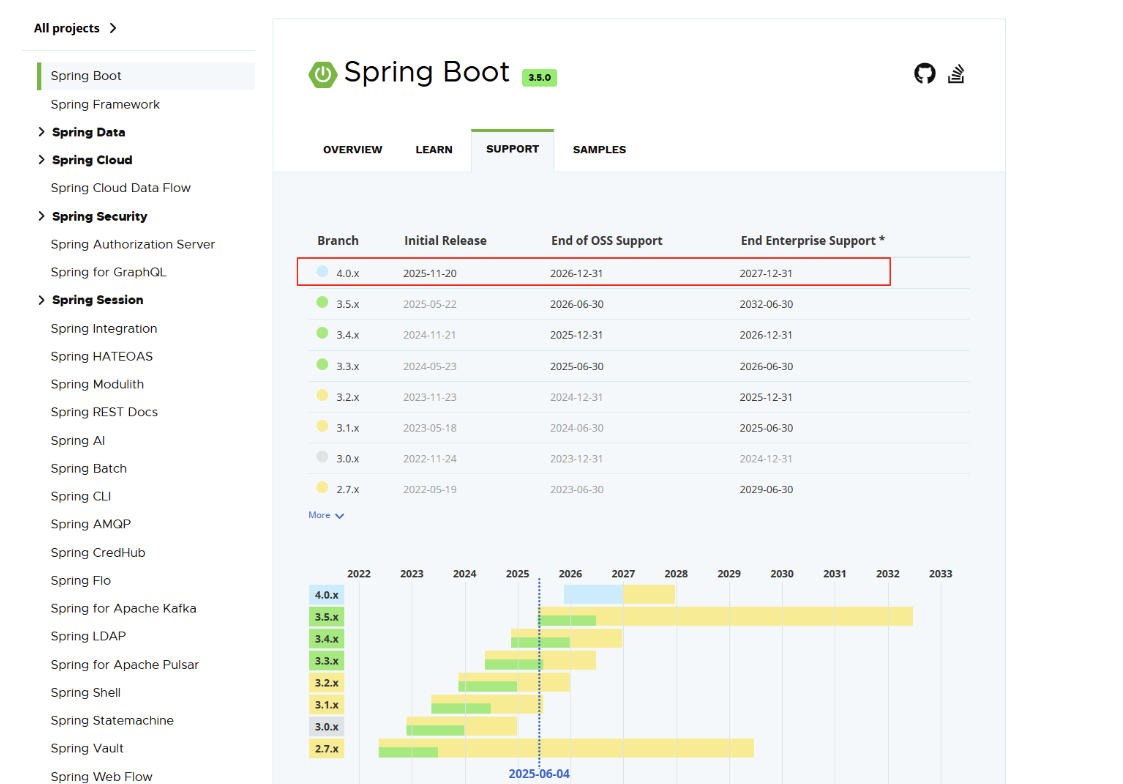Open Spring for GraphQL project

[108, 272]
